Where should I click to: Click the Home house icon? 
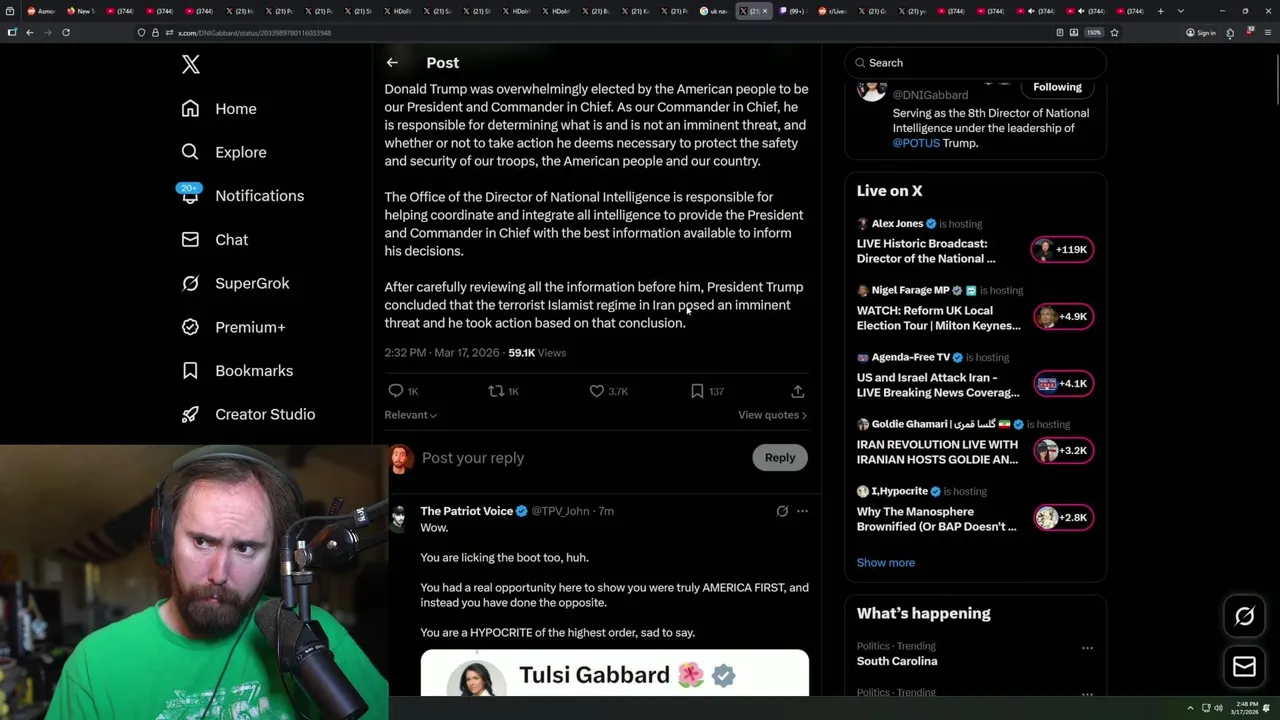(x=190, y=108)
